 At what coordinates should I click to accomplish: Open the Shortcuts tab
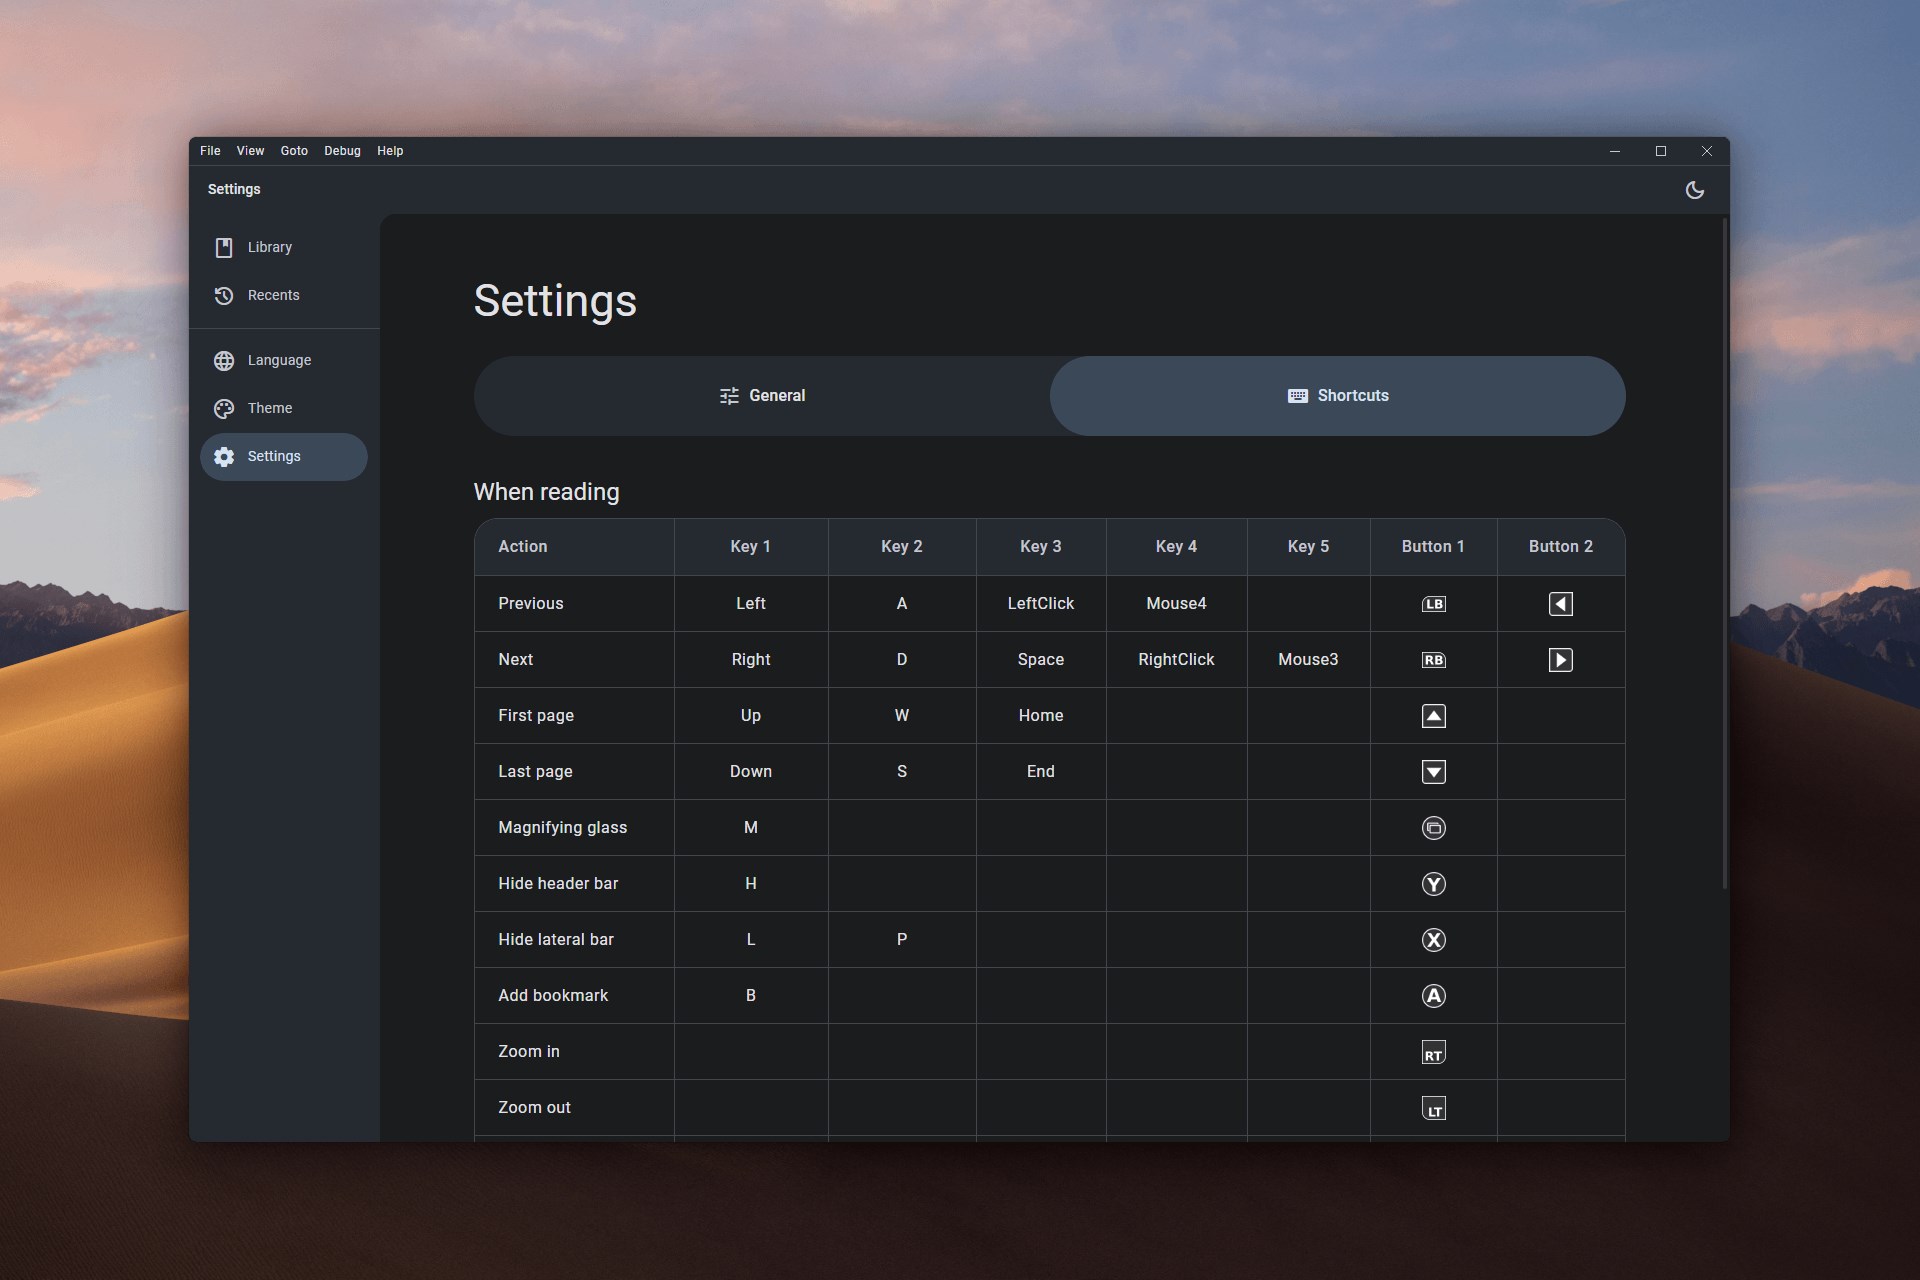(1338, 395)
